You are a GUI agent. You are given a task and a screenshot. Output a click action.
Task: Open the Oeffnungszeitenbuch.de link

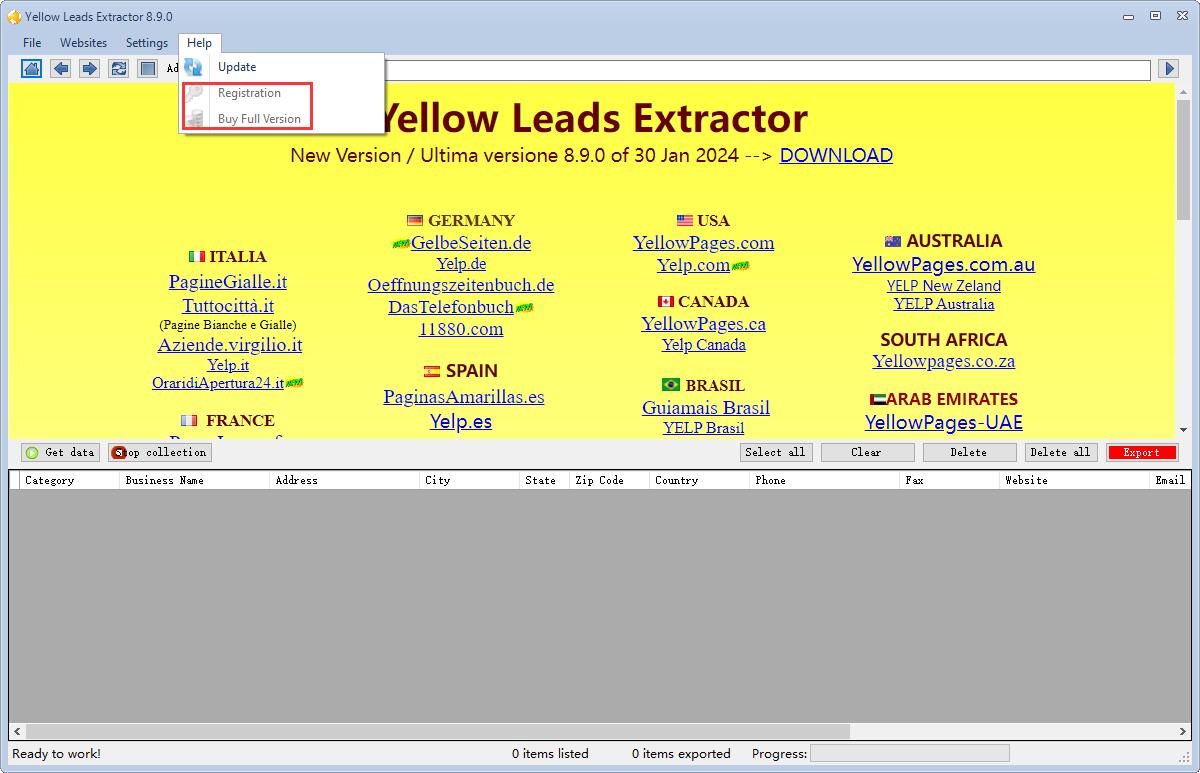461,286
